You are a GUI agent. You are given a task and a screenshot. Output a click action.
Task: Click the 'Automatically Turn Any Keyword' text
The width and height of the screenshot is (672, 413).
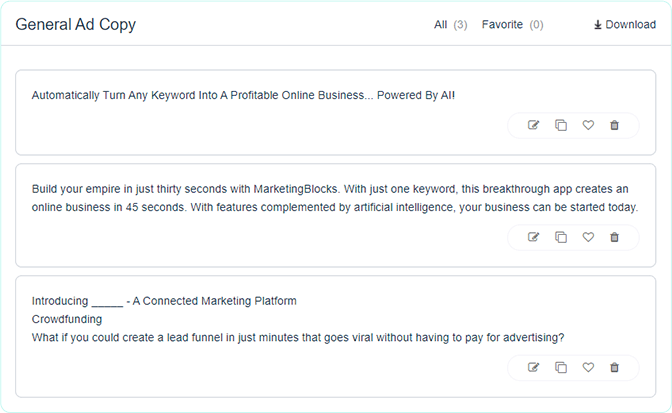coord(243,95)
